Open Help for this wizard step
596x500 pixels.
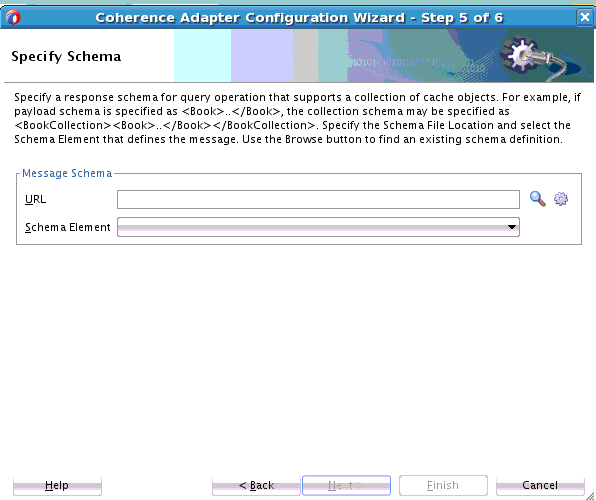point(57,485)
